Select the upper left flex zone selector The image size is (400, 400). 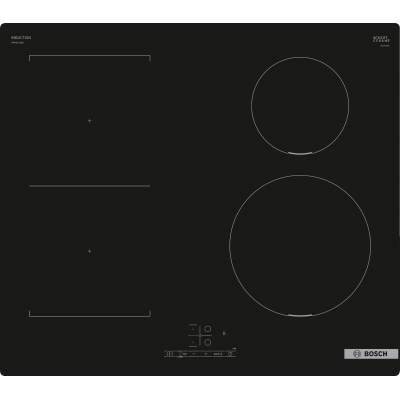[x=193, y=329]
